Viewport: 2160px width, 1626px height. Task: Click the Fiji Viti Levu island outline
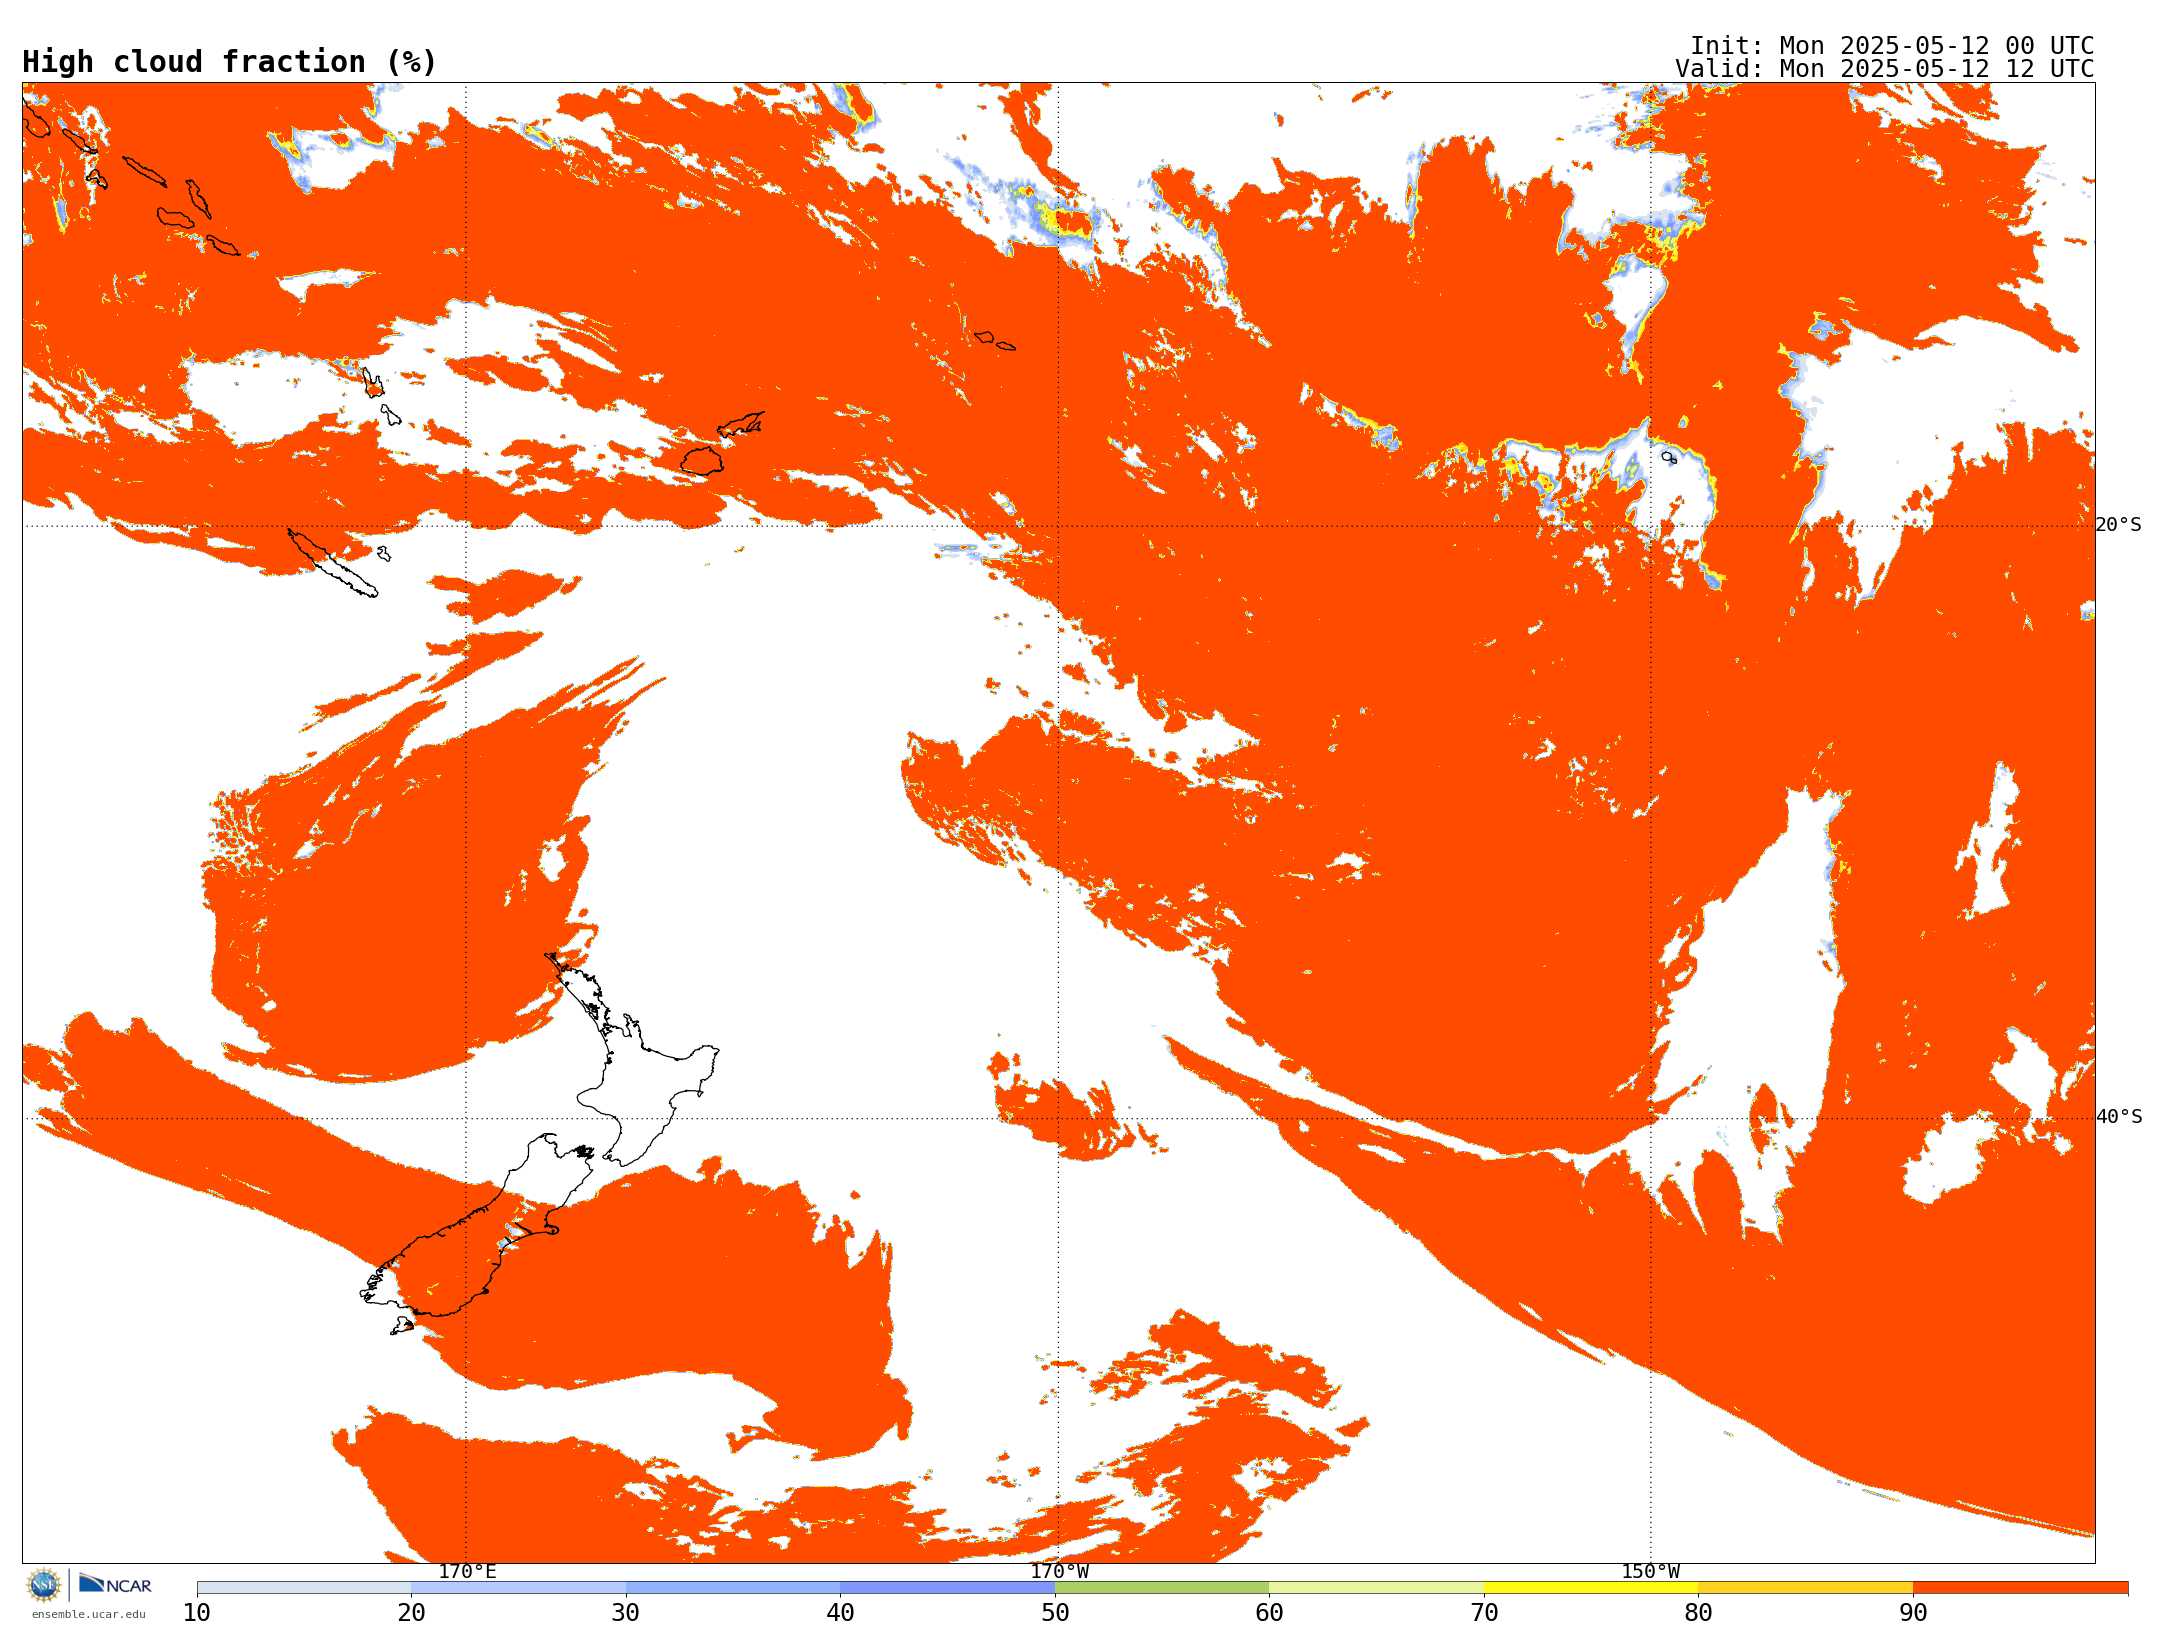[x=702, y=461]
